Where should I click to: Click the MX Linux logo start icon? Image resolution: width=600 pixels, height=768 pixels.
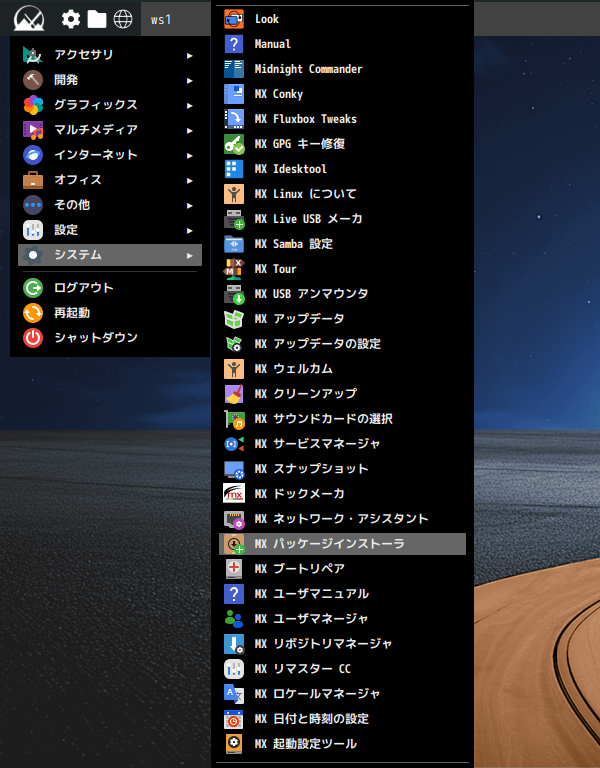[29, 19]
